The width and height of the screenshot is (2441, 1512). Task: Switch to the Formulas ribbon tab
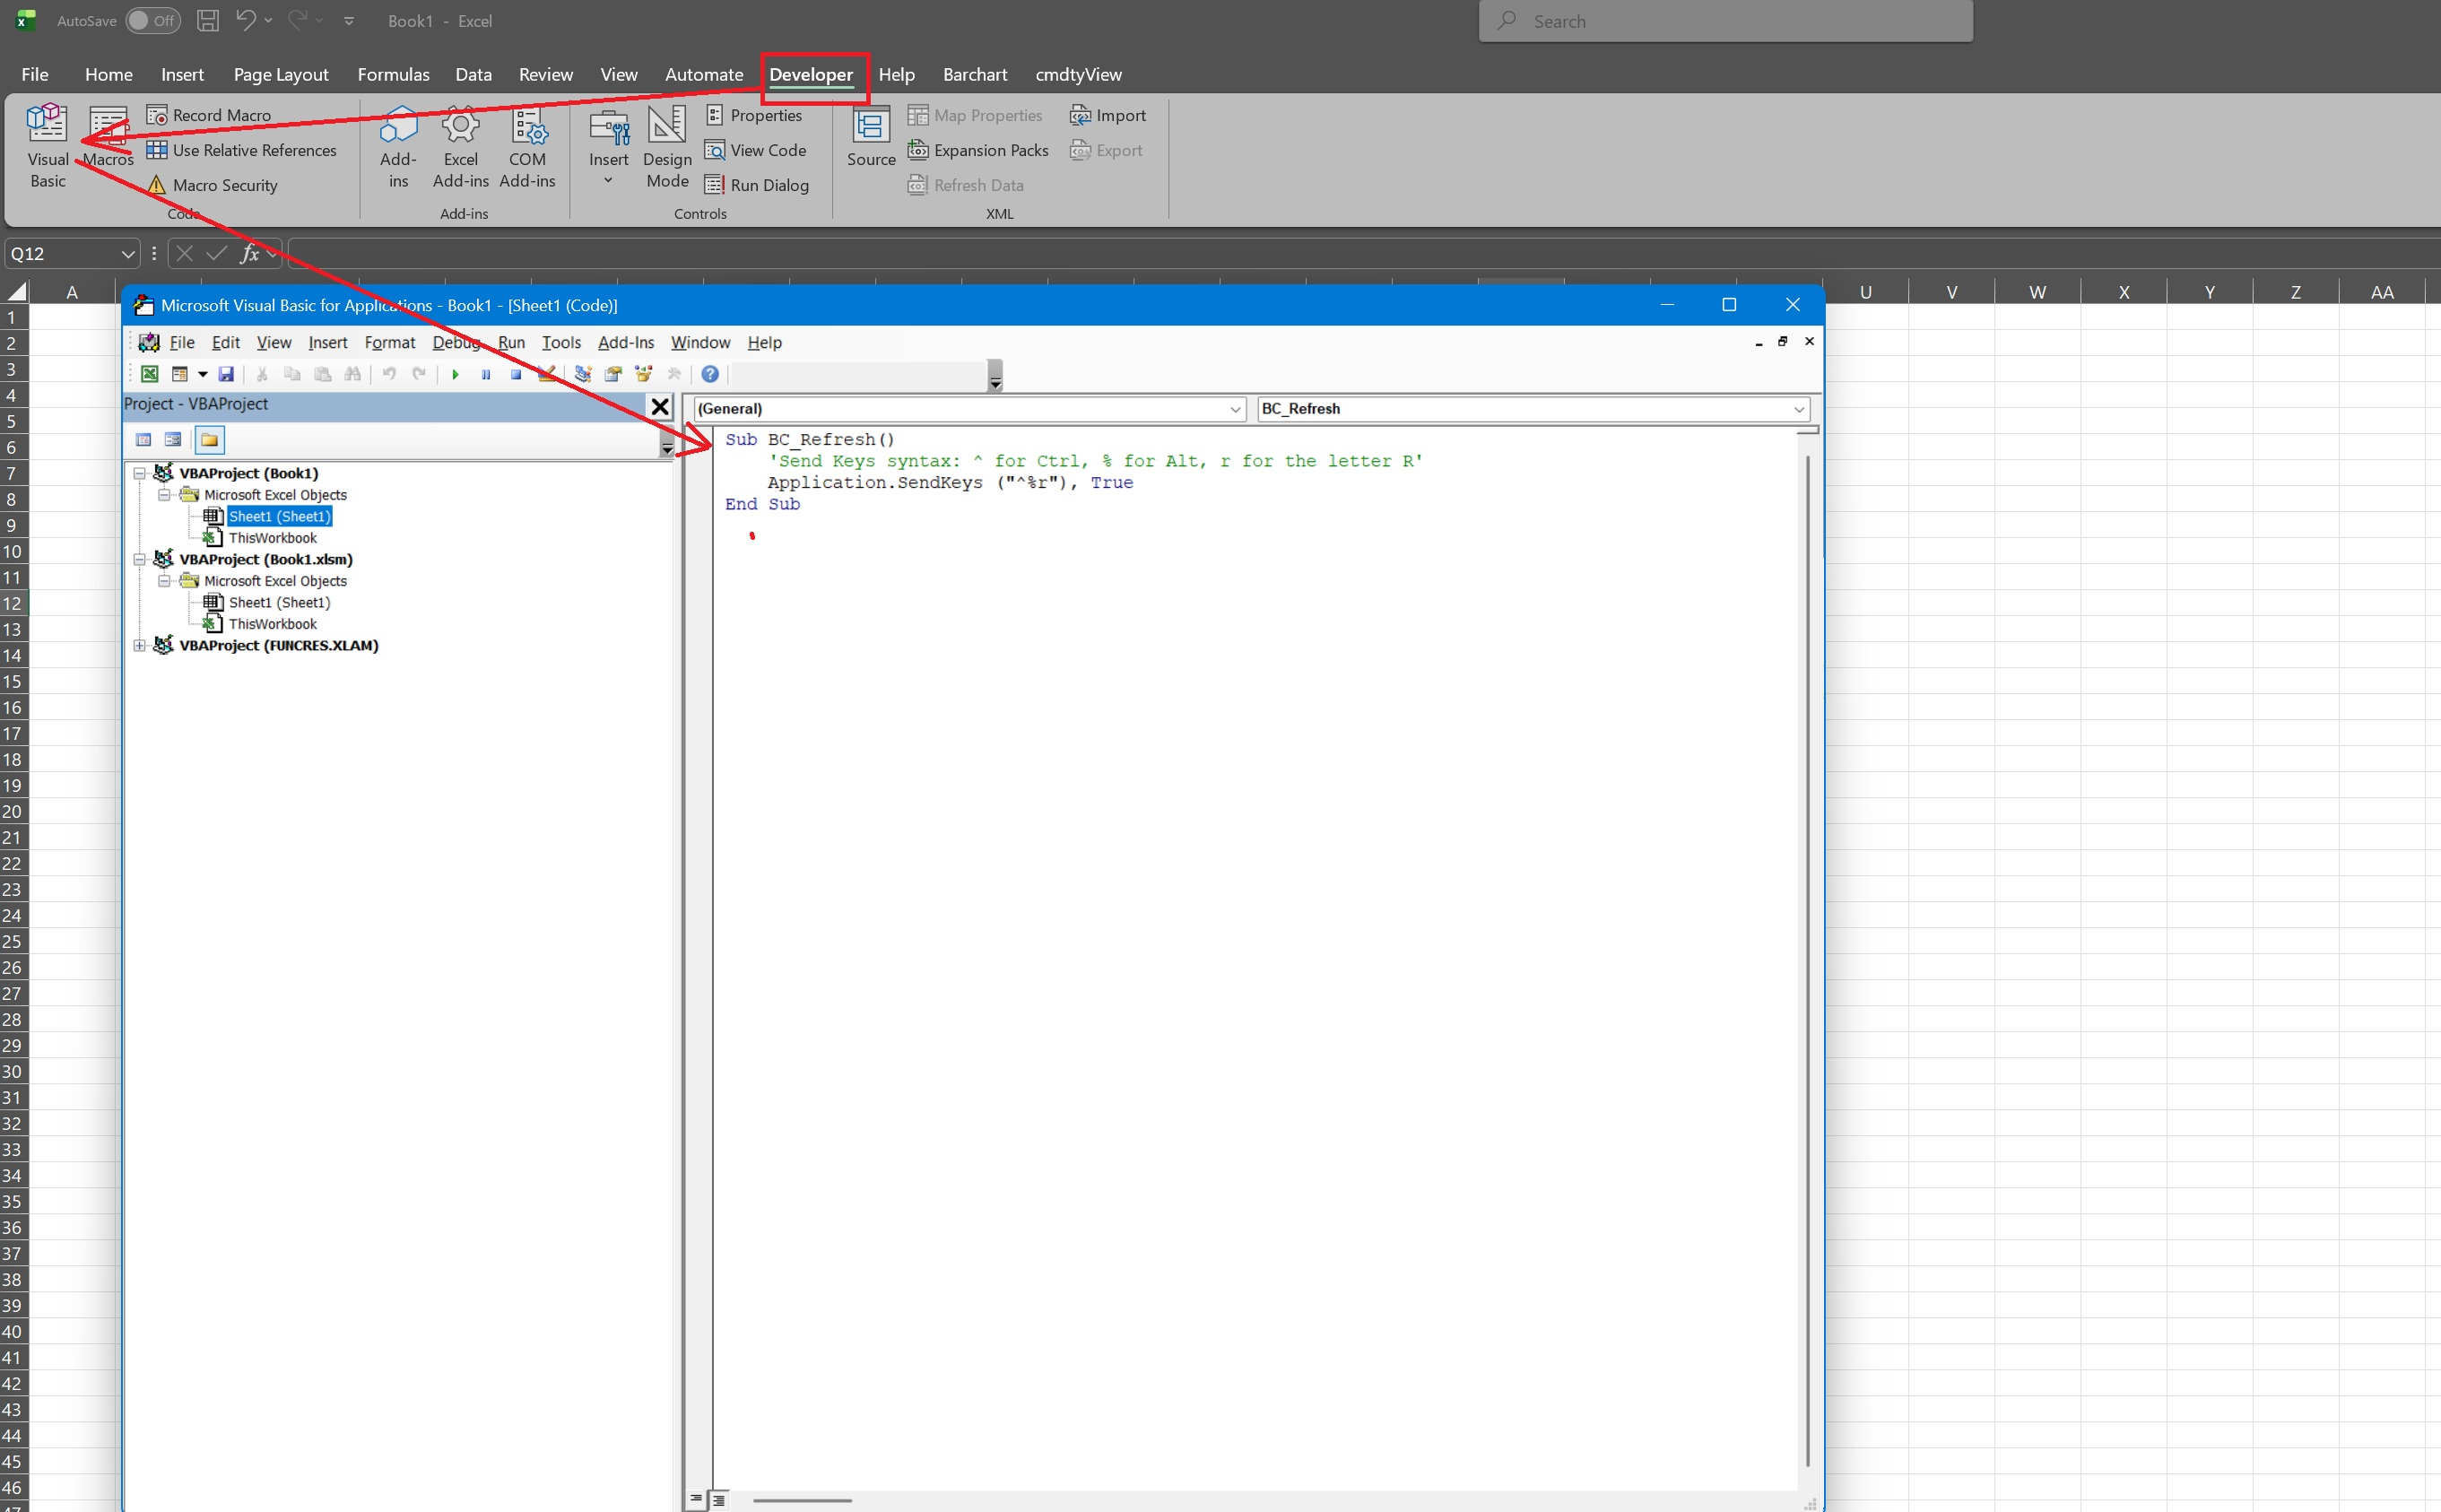[x=393, y=74]
